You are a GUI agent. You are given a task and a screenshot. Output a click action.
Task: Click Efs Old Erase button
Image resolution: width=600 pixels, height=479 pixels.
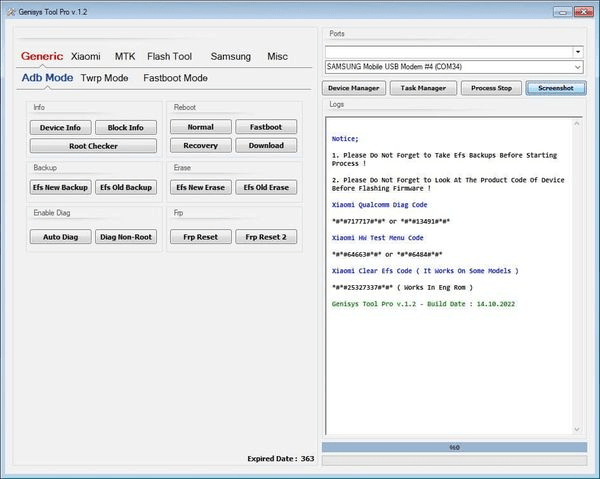coord(266,187)
